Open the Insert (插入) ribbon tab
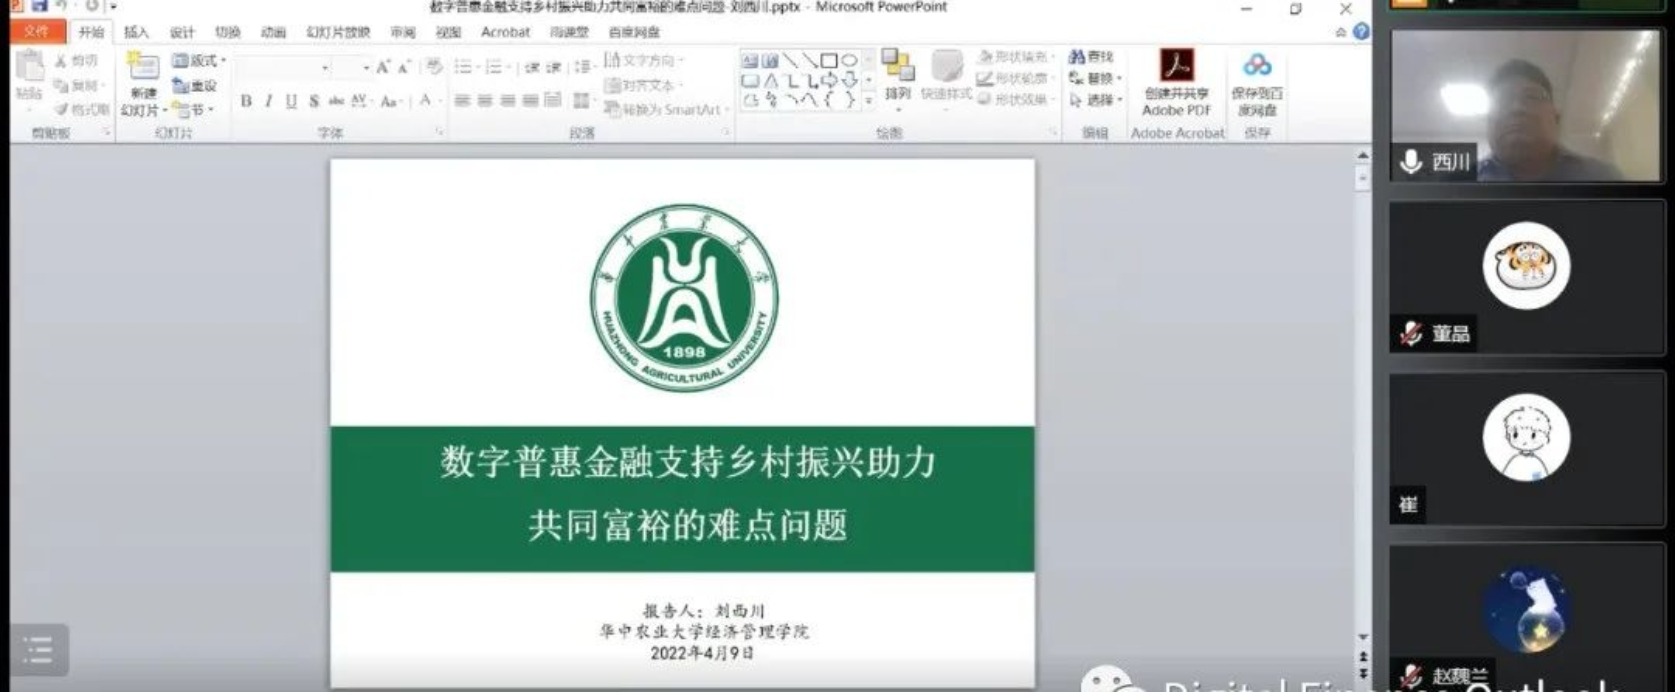Viewport: 1675px width, 692px height. tap(136, 32)
